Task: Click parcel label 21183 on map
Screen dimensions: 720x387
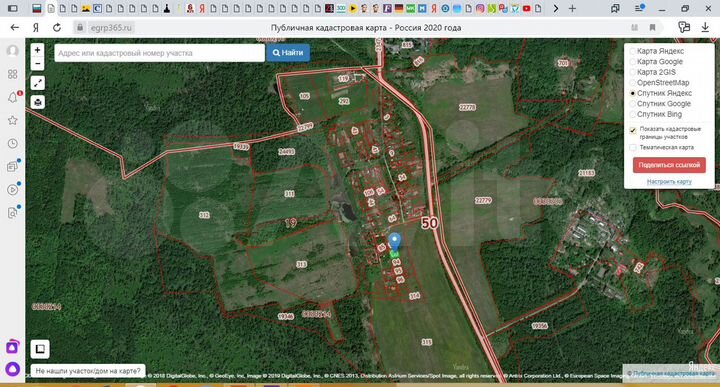Action: pyautogui.click(x=586, y=173)
